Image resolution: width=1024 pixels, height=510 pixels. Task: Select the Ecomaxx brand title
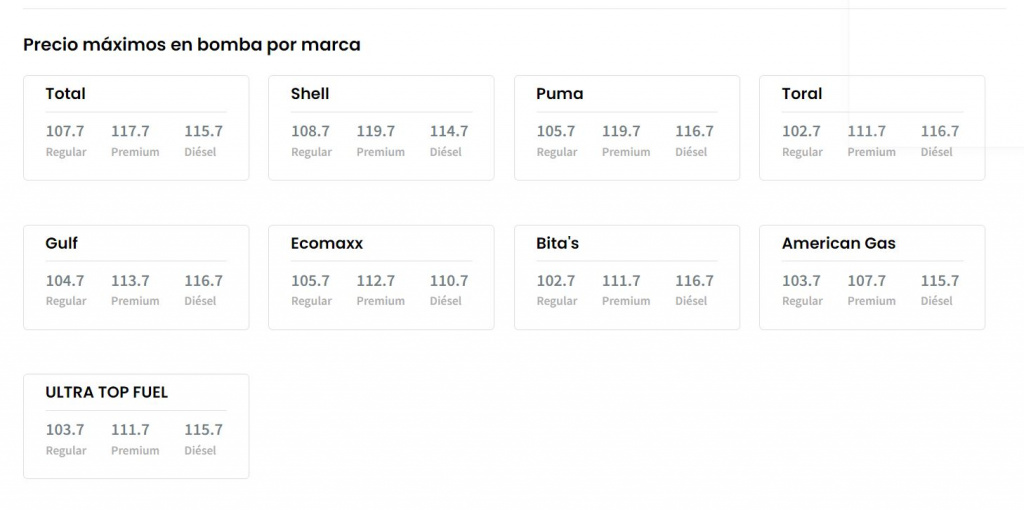coord(326,243)
